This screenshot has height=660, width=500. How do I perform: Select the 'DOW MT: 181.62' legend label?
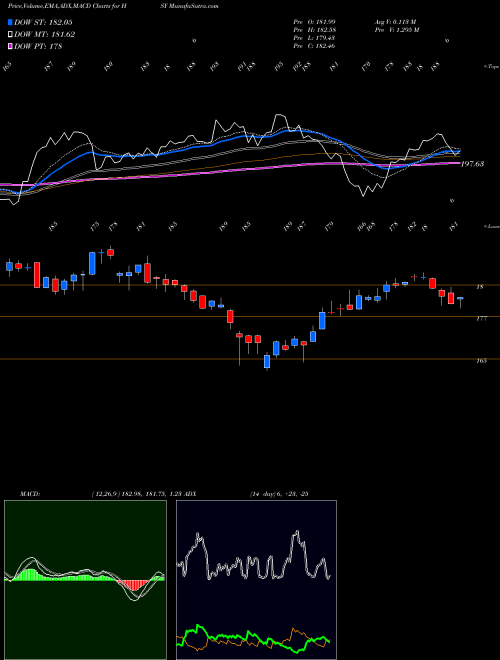44,34
